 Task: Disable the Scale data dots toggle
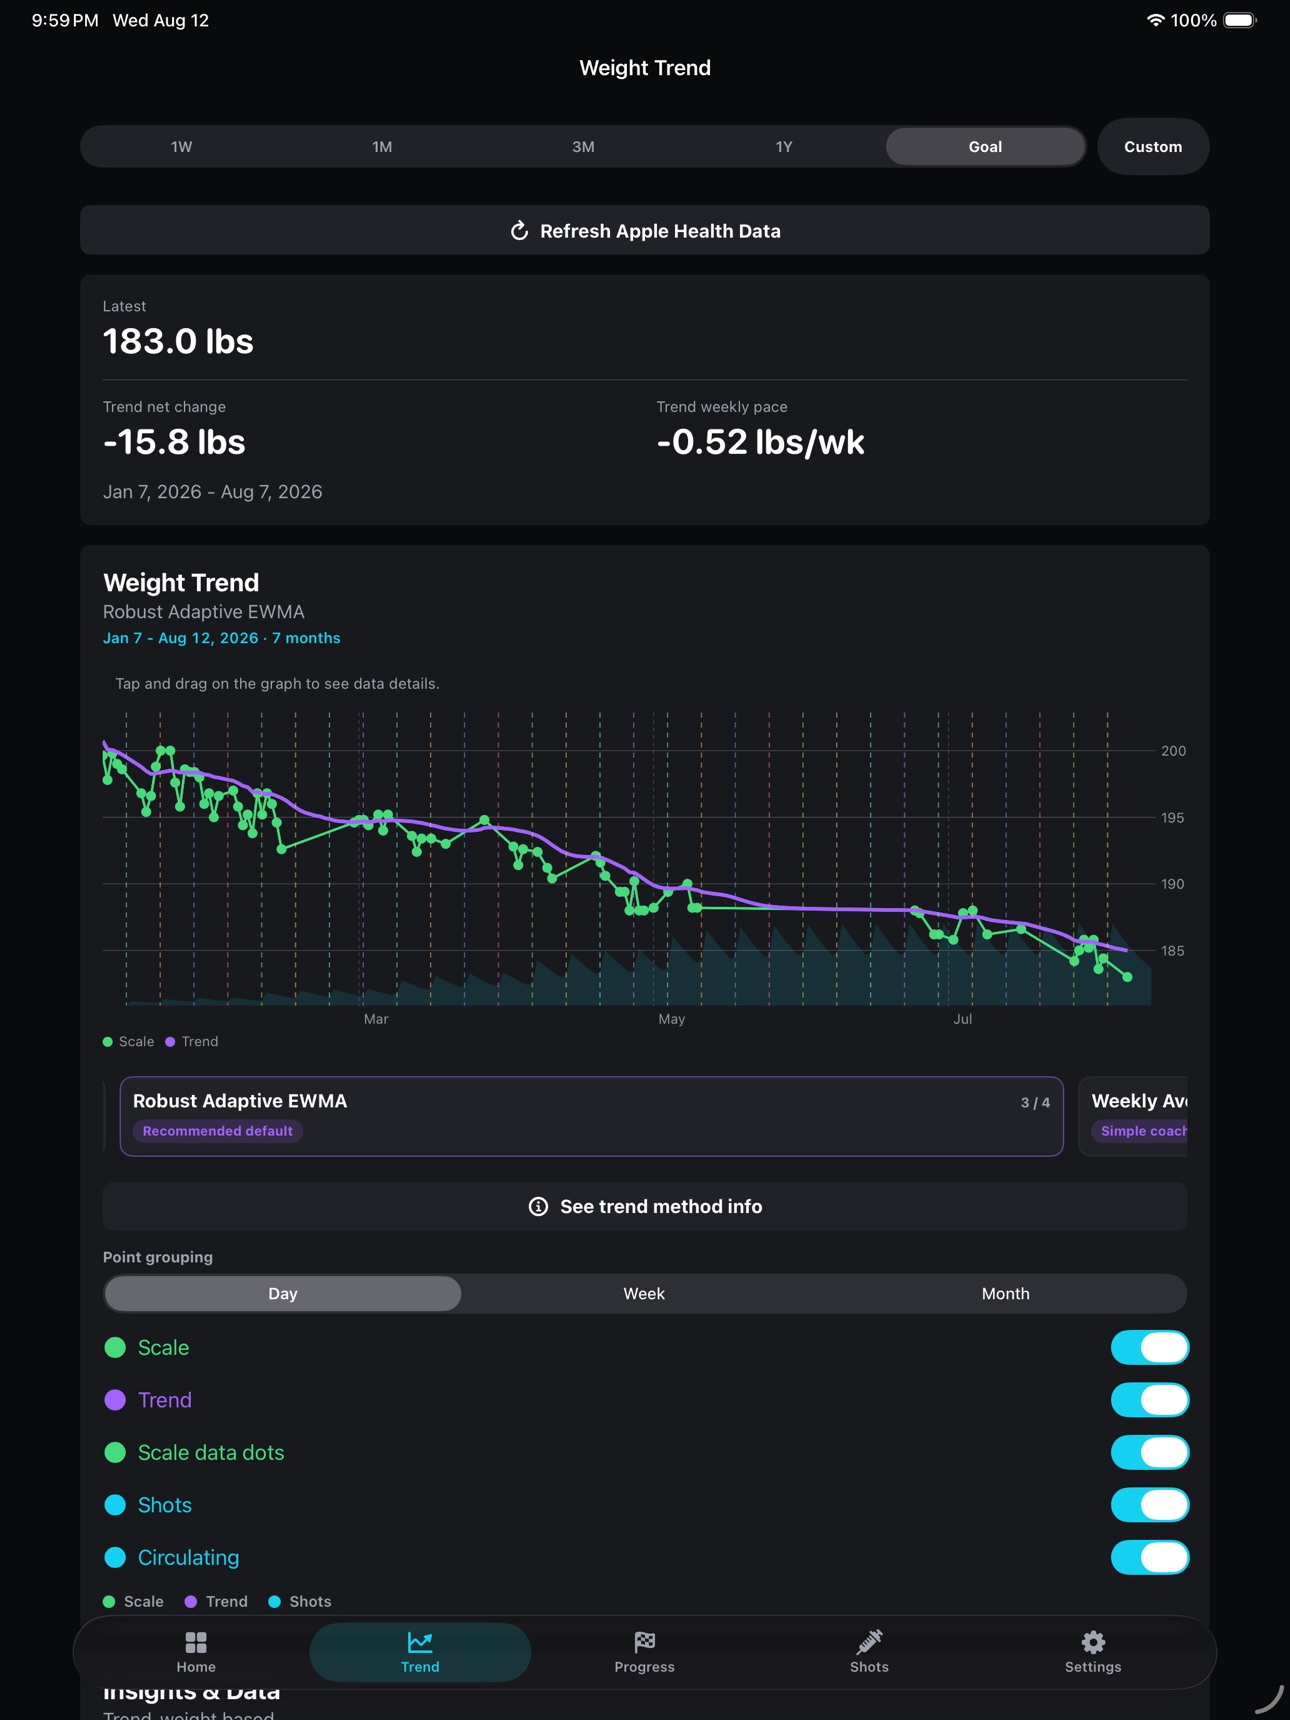[x=1150, y=1453]
